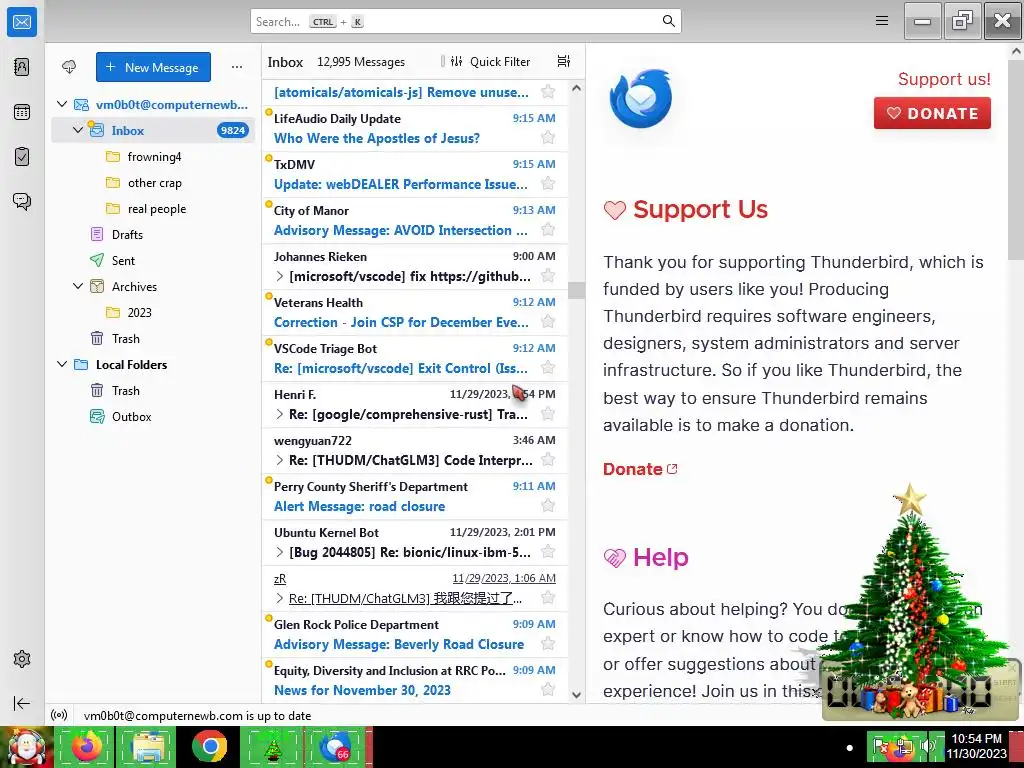The height and width of the screenshot is (768, 1024).
Task: Open the Sent folder
Action: click(153, 261)
